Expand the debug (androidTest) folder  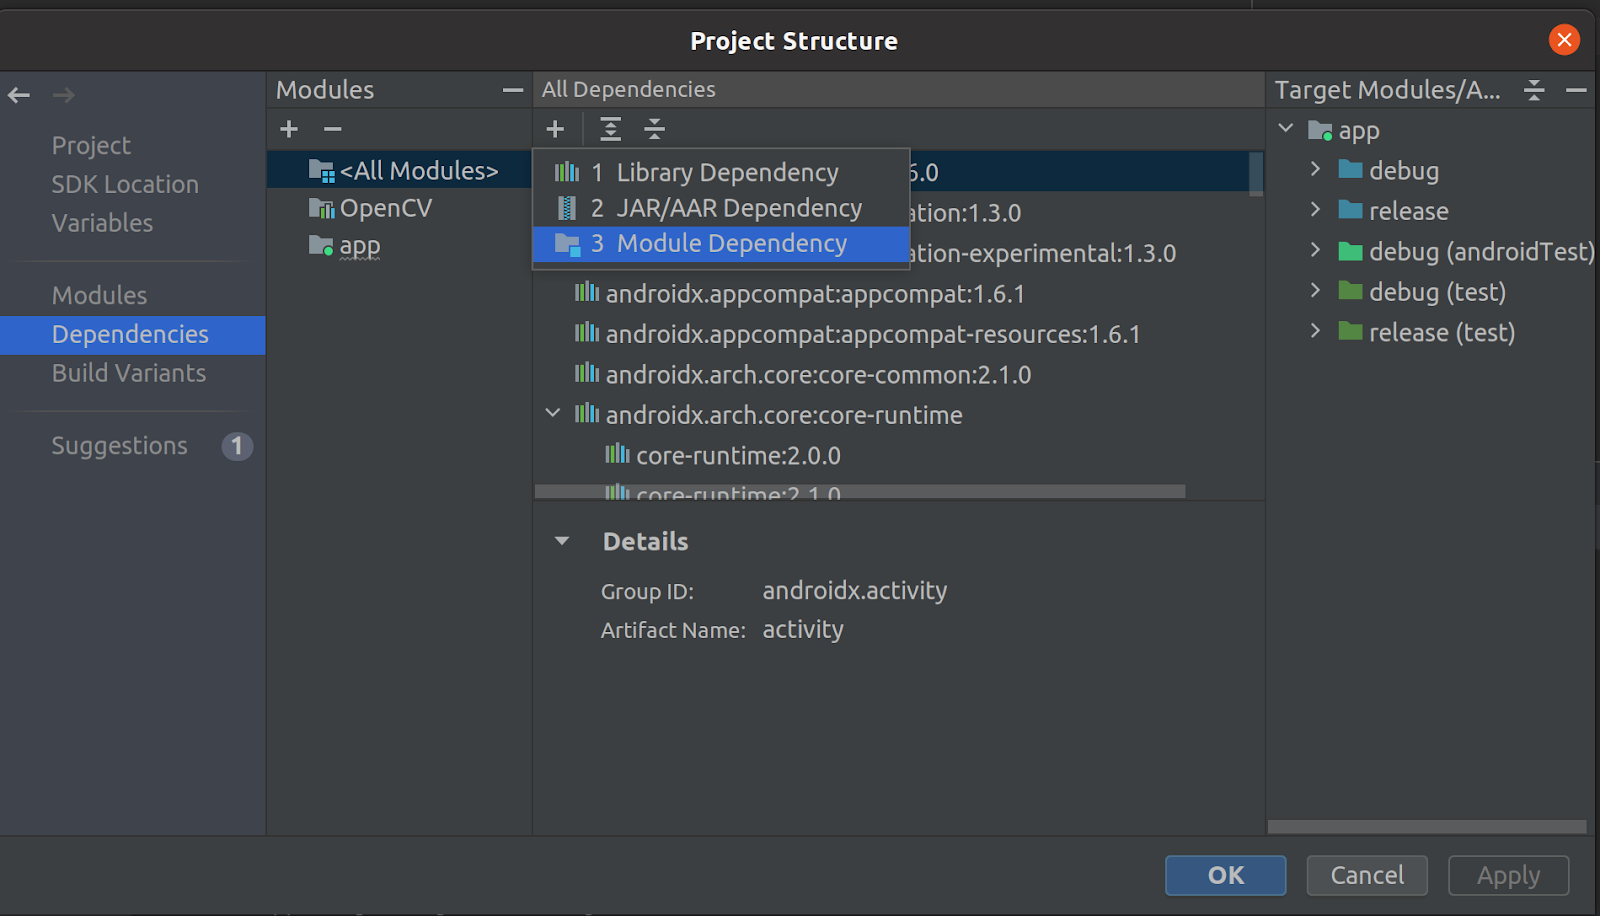pos(1315,251)
